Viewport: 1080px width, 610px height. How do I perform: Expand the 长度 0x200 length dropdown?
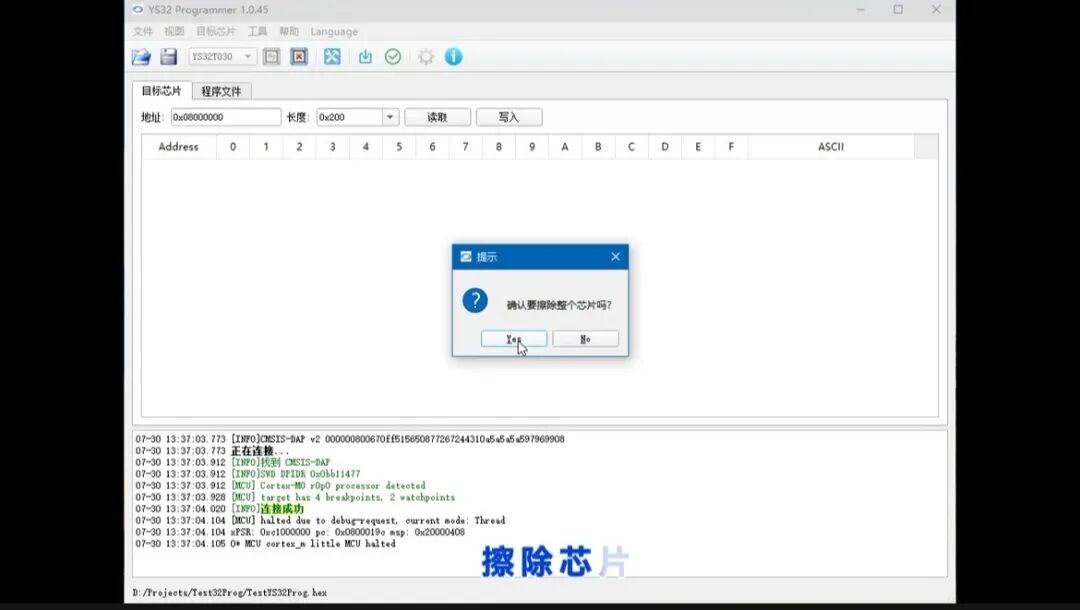point(390,117)
